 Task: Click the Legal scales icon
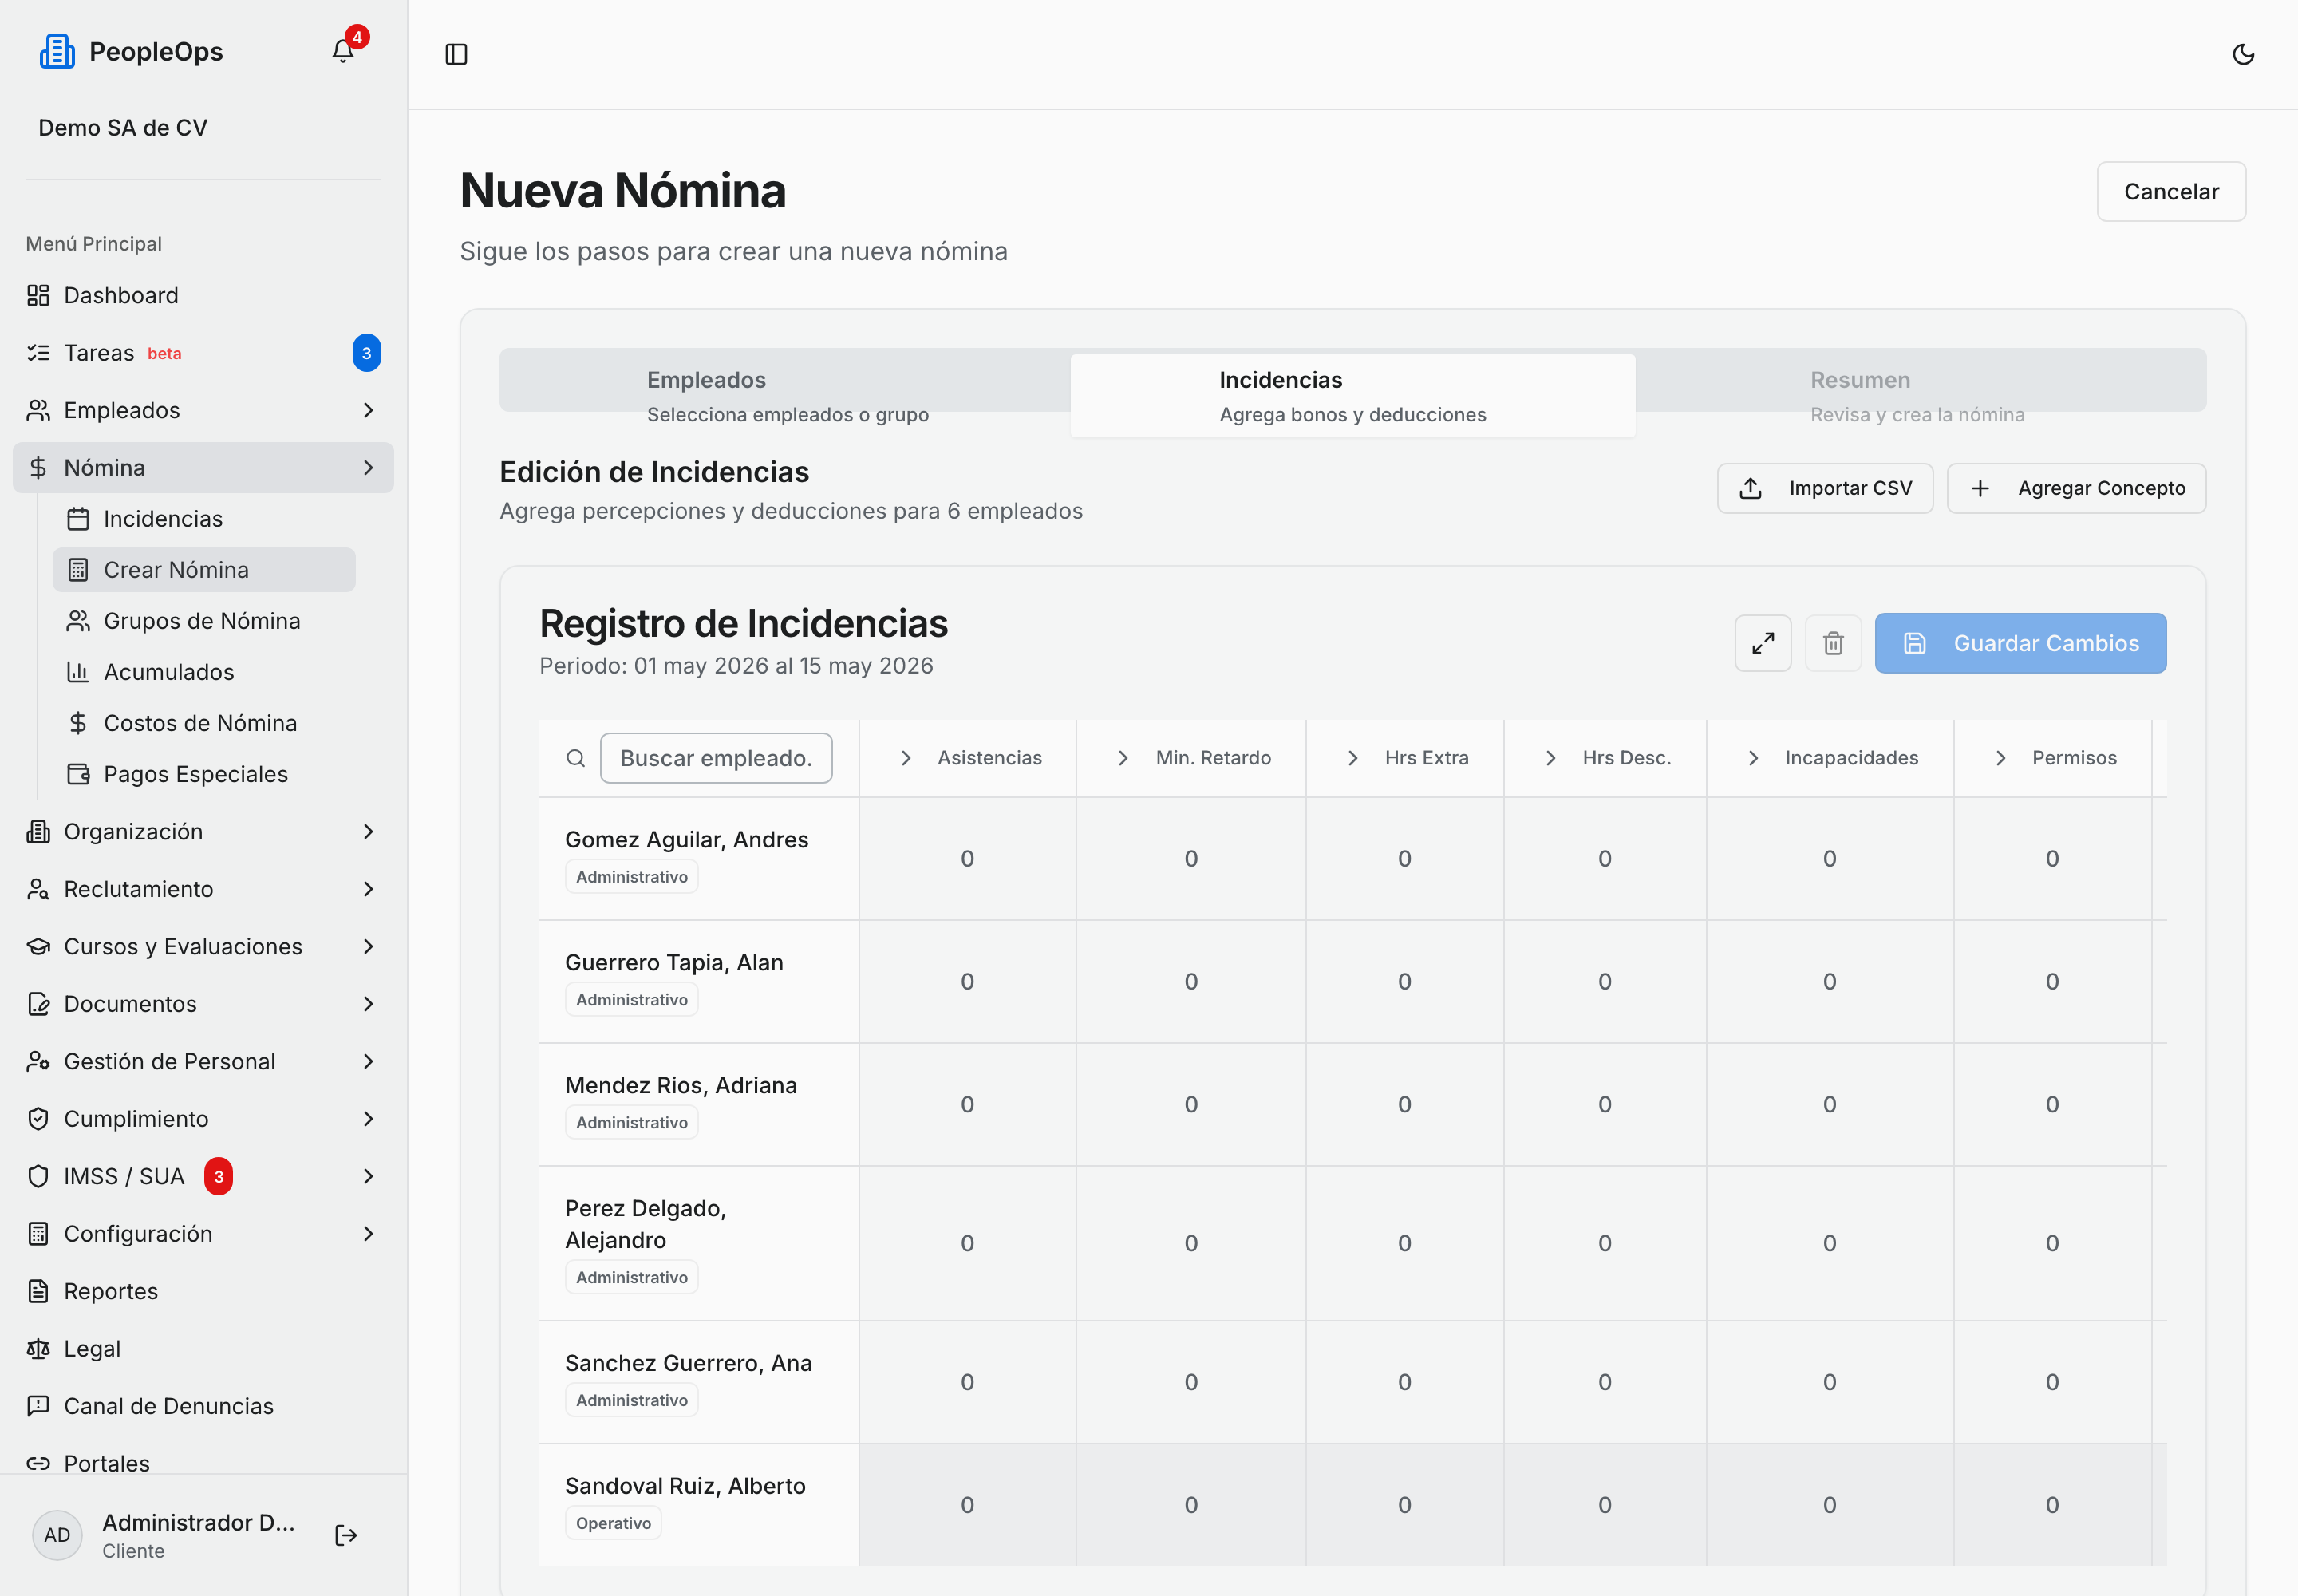click(x=38, y=1349)
